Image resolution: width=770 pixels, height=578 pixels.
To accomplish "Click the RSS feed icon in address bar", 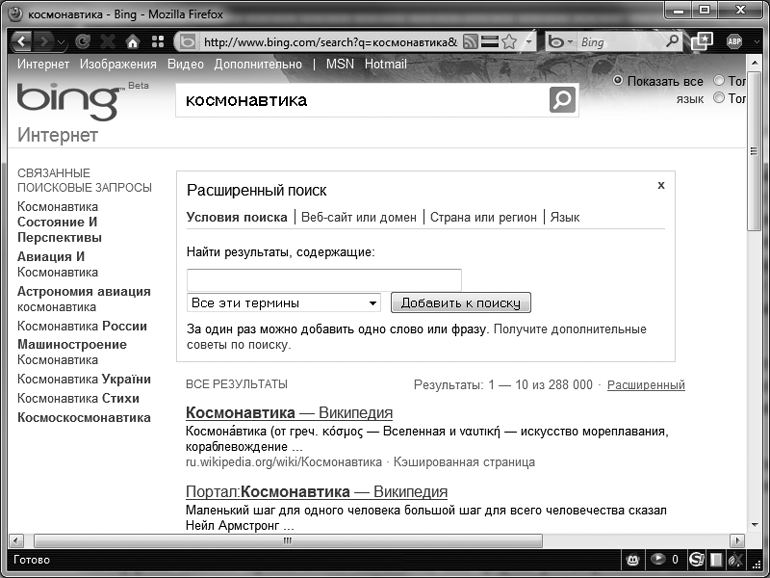I will pos(469,42).
